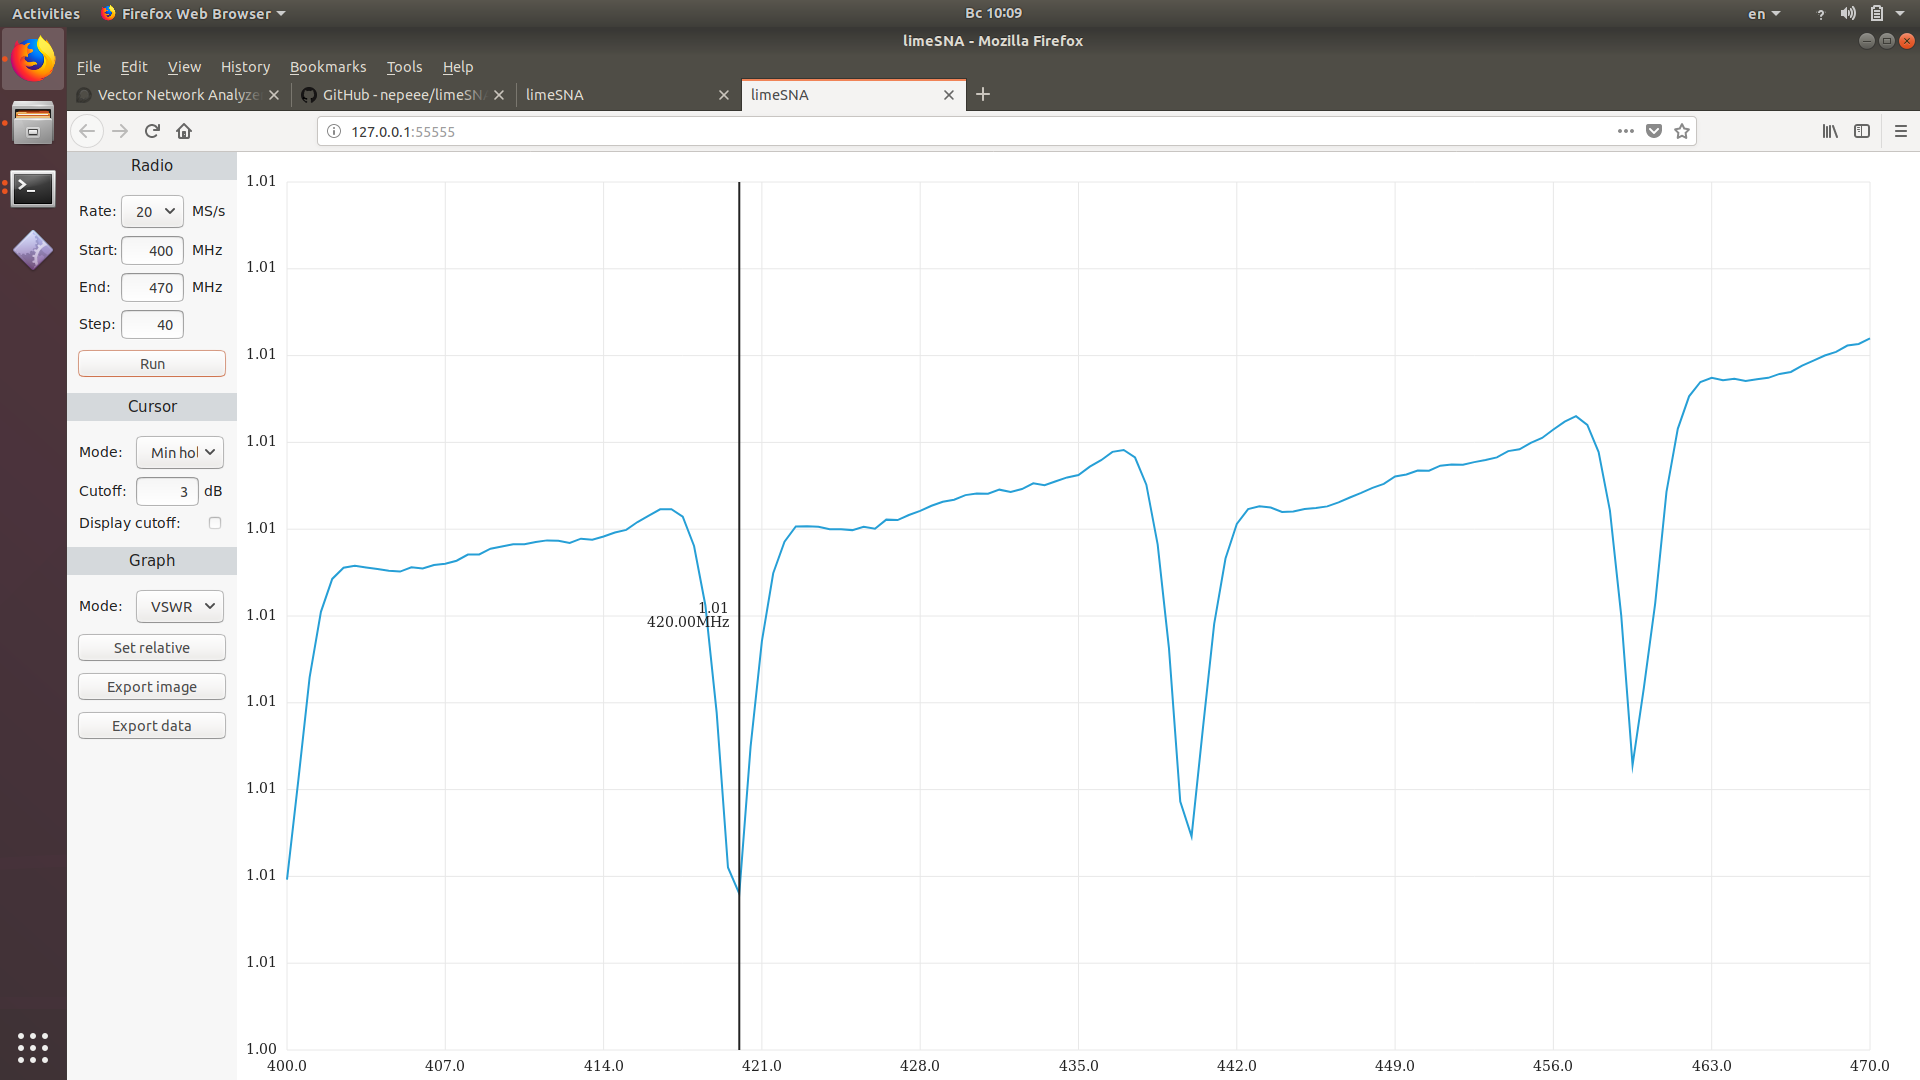This screenshot has width=1920, height=1080.
Task: Expand the Rate dropdown
Action: [x=153, y=211]
